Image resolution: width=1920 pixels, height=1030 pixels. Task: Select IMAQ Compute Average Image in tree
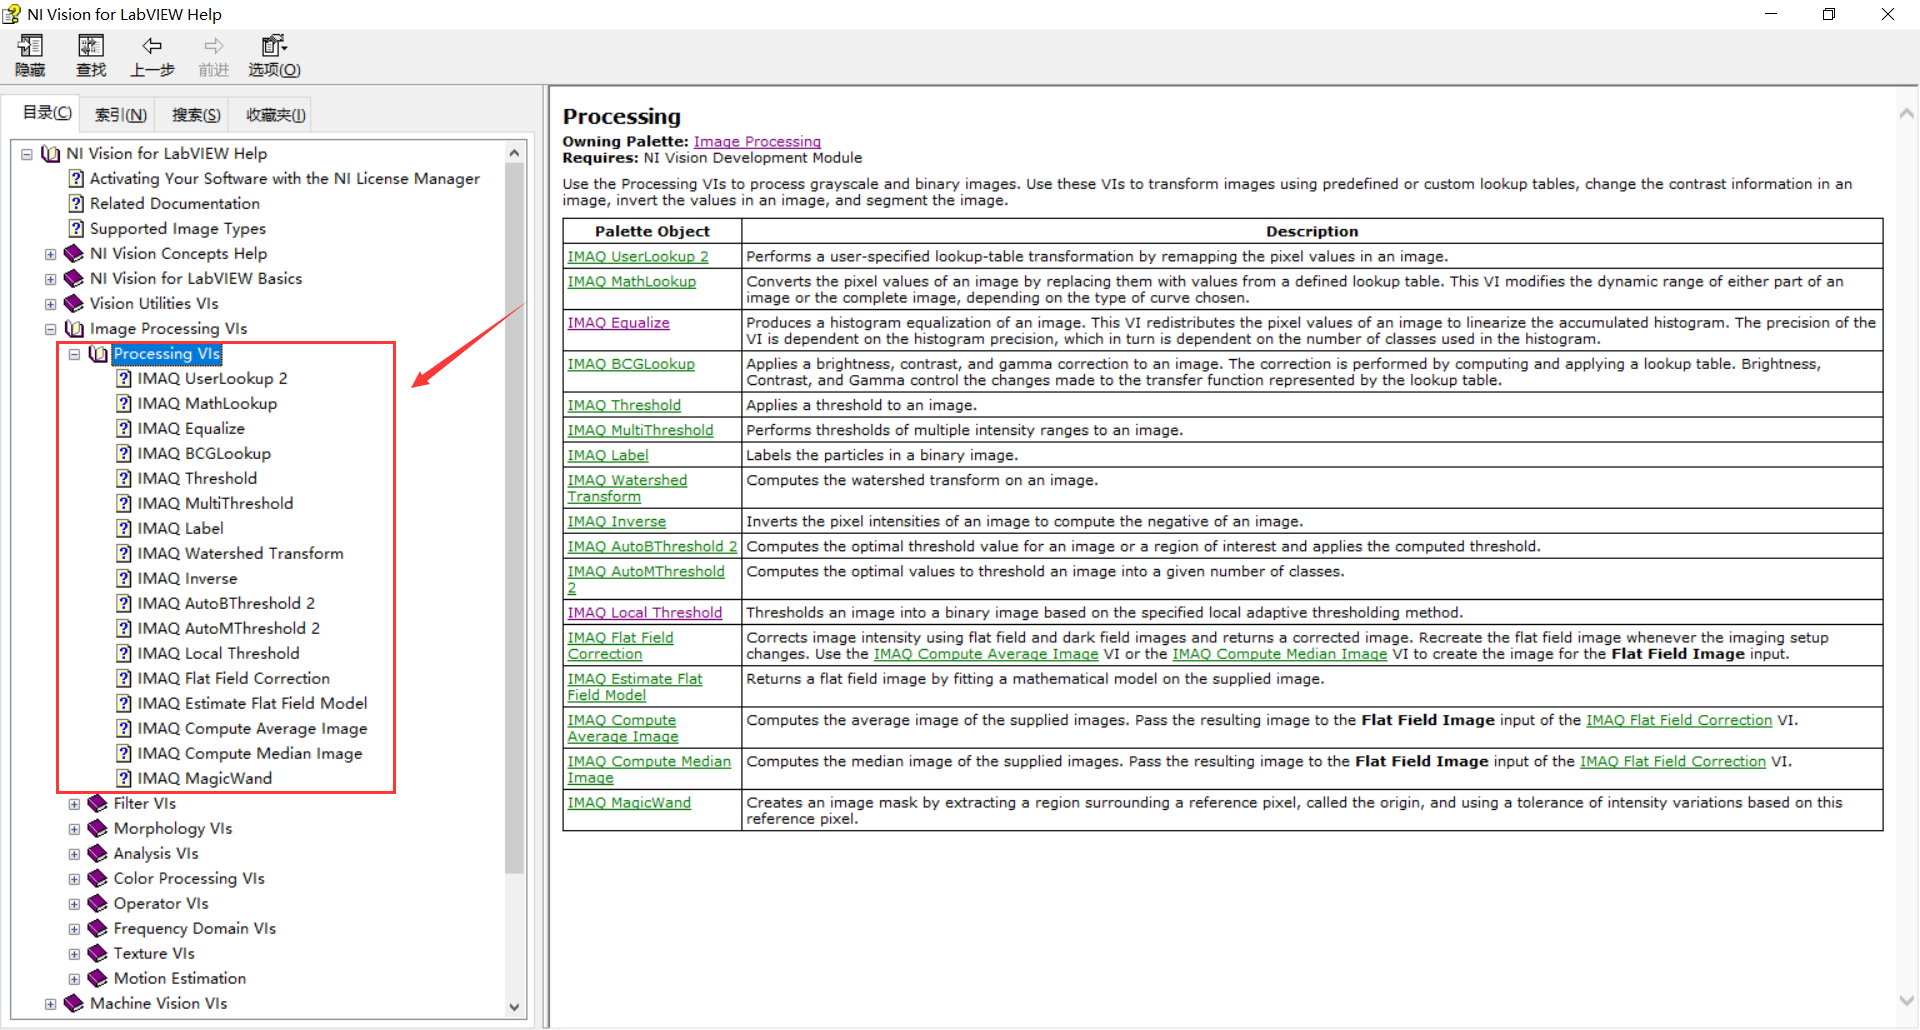[x=252, y=729]
